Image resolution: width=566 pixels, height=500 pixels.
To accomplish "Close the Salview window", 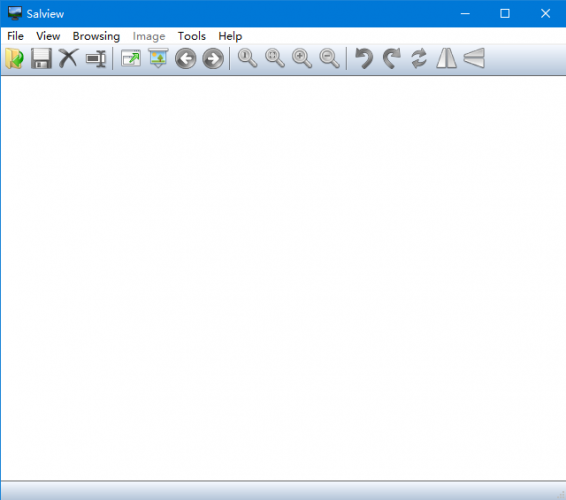I will pos(545,14).
